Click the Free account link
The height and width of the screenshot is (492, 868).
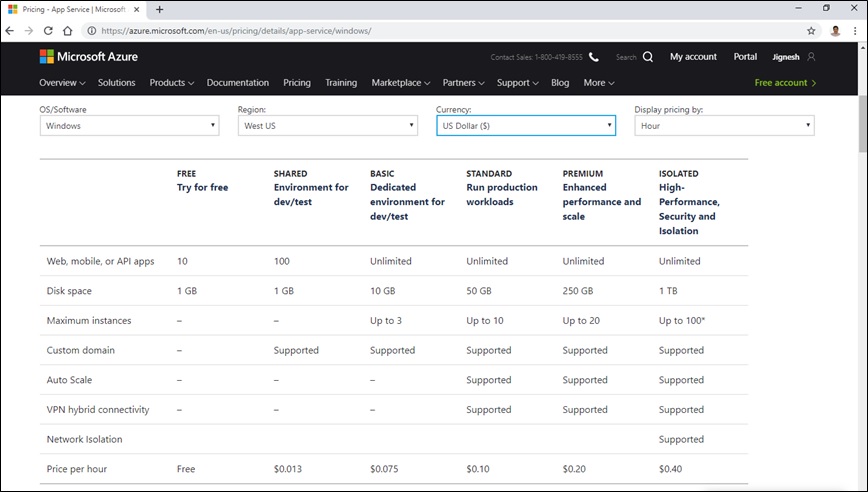click(785, 83)
